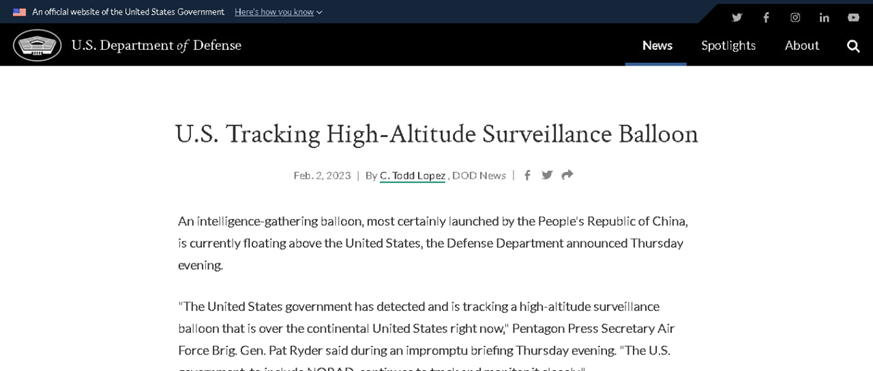The image size is (873, 371).
Task: Open the LinkedIn icon in top bar
Action: coord(824,17)
